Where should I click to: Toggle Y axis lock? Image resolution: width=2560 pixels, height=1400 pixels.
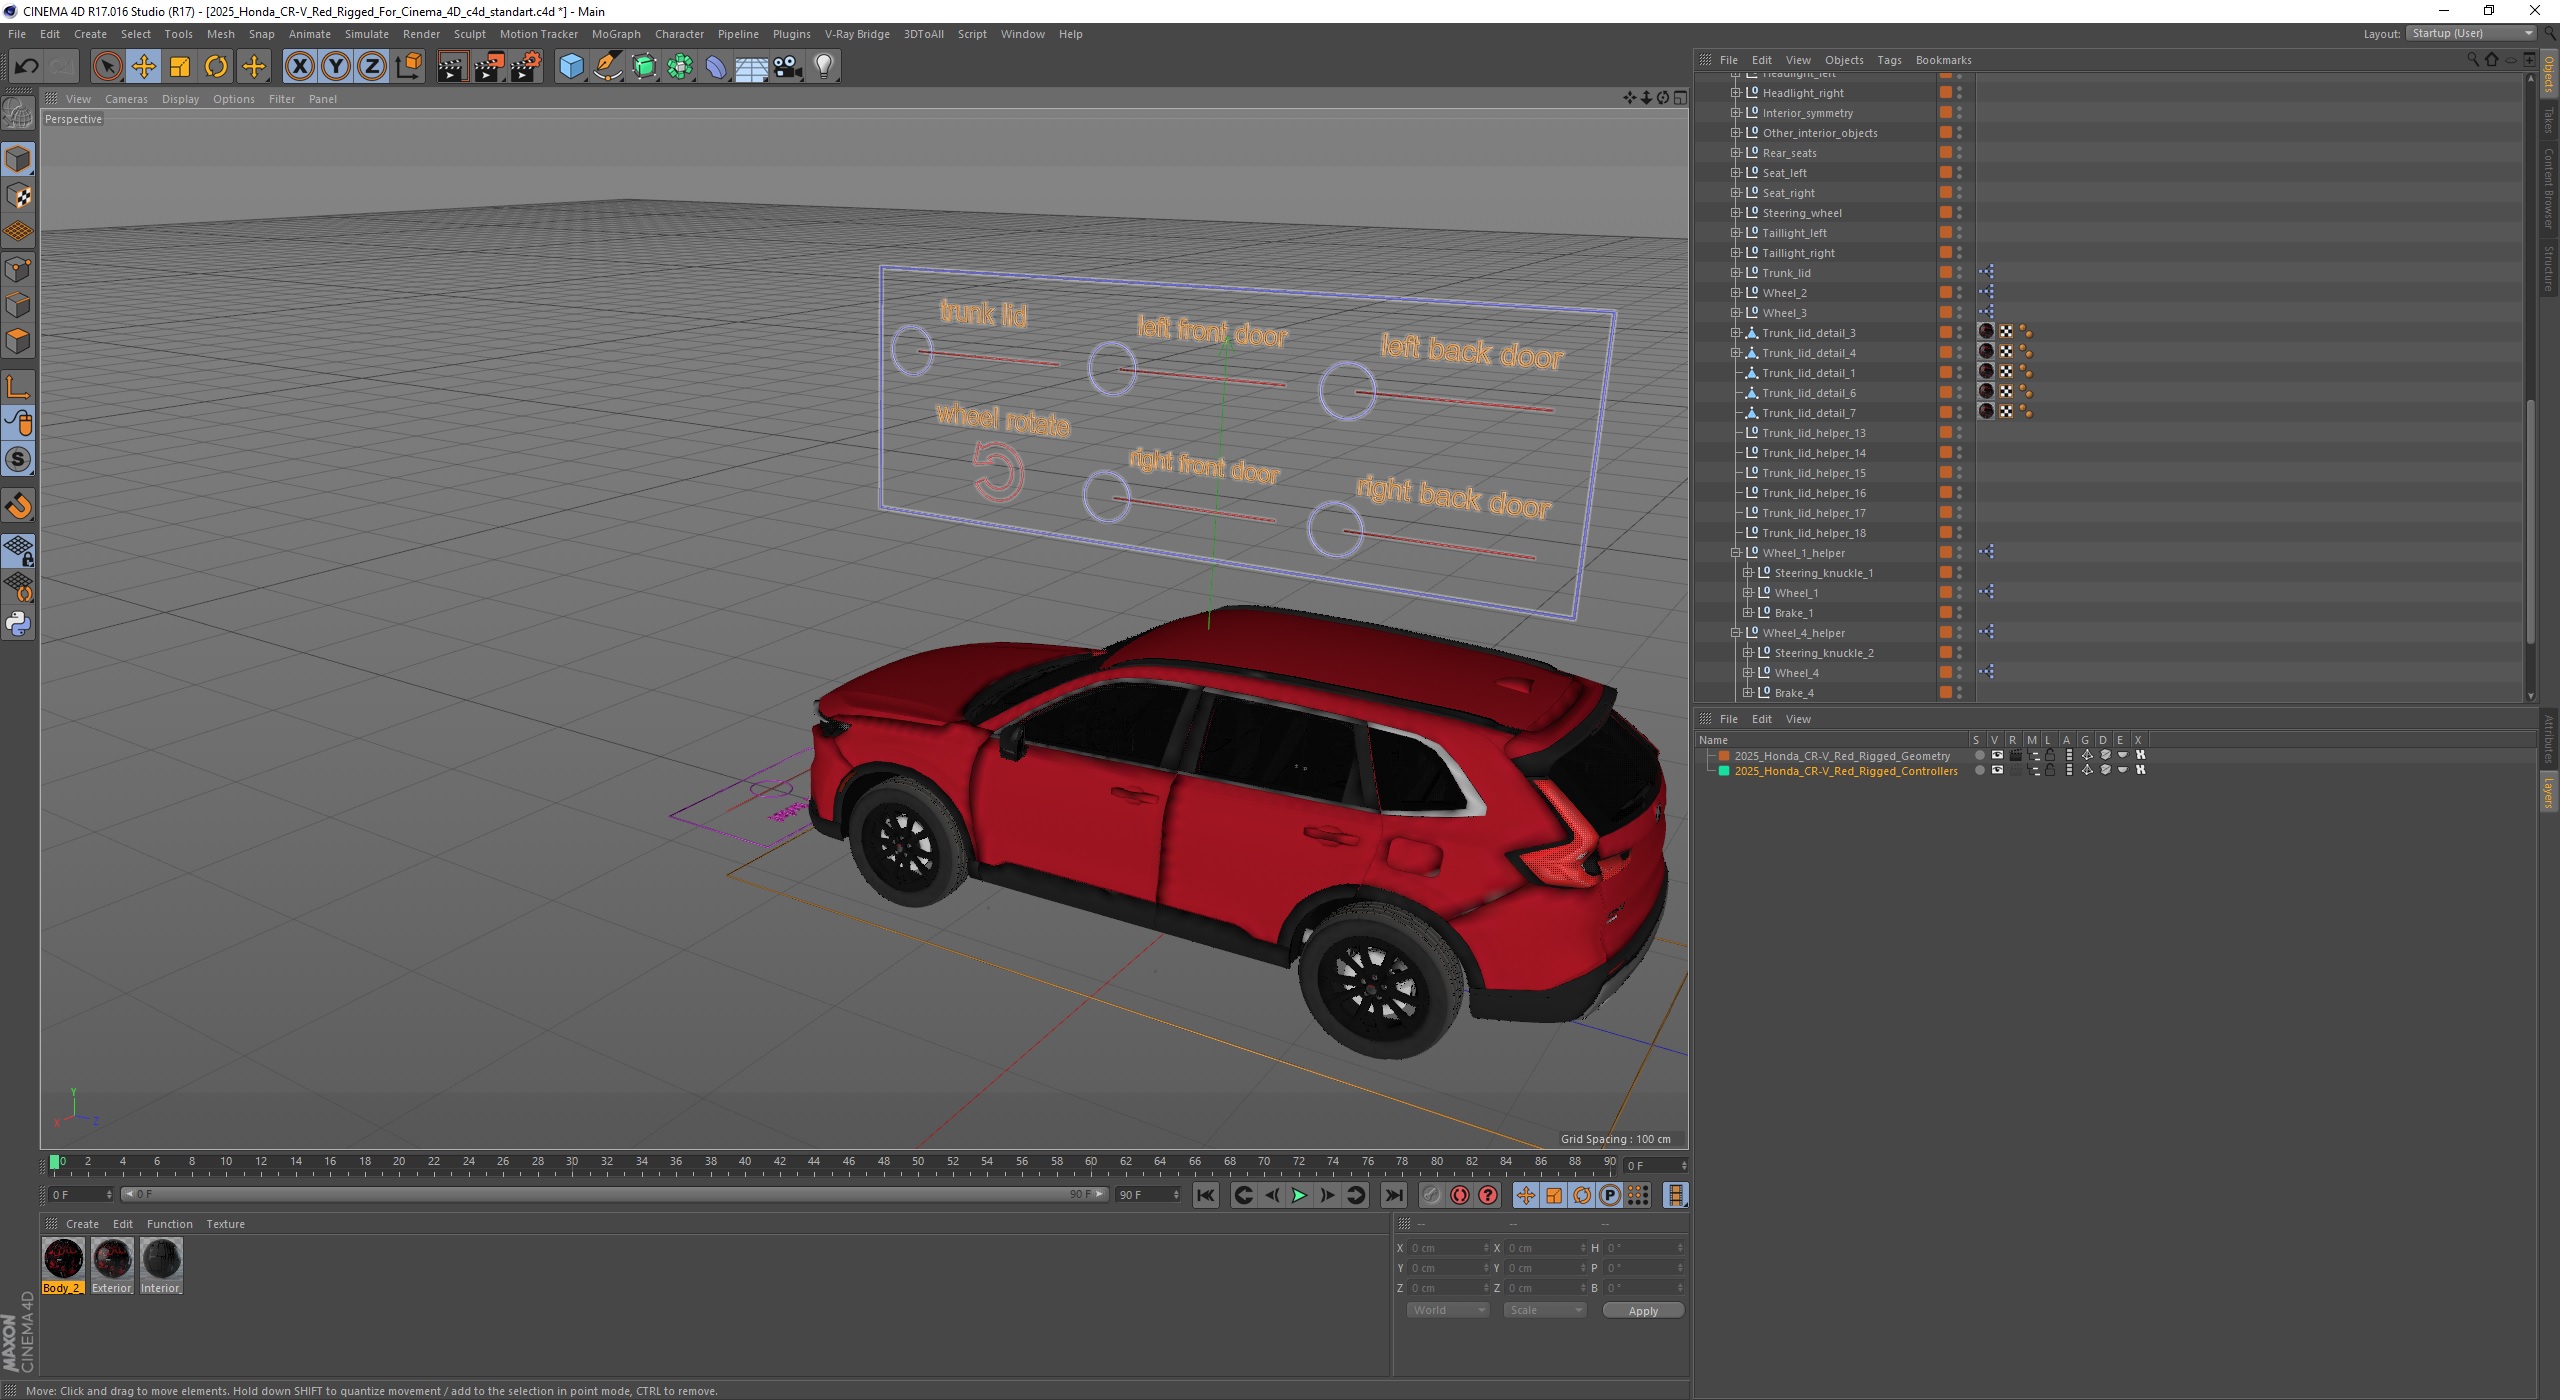coord(336,67)
